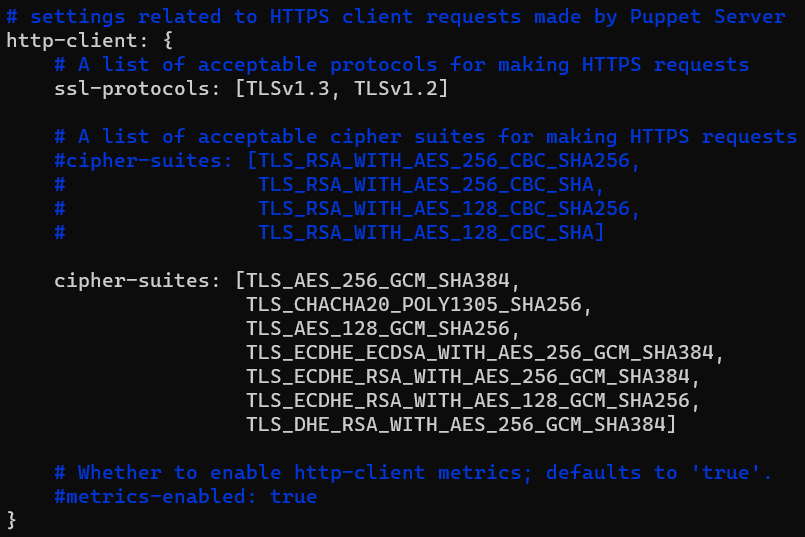Click the comment about http-client metrics
Image resolution: width=805 pixels, height=537 pixels.
[x=413, y=472]
